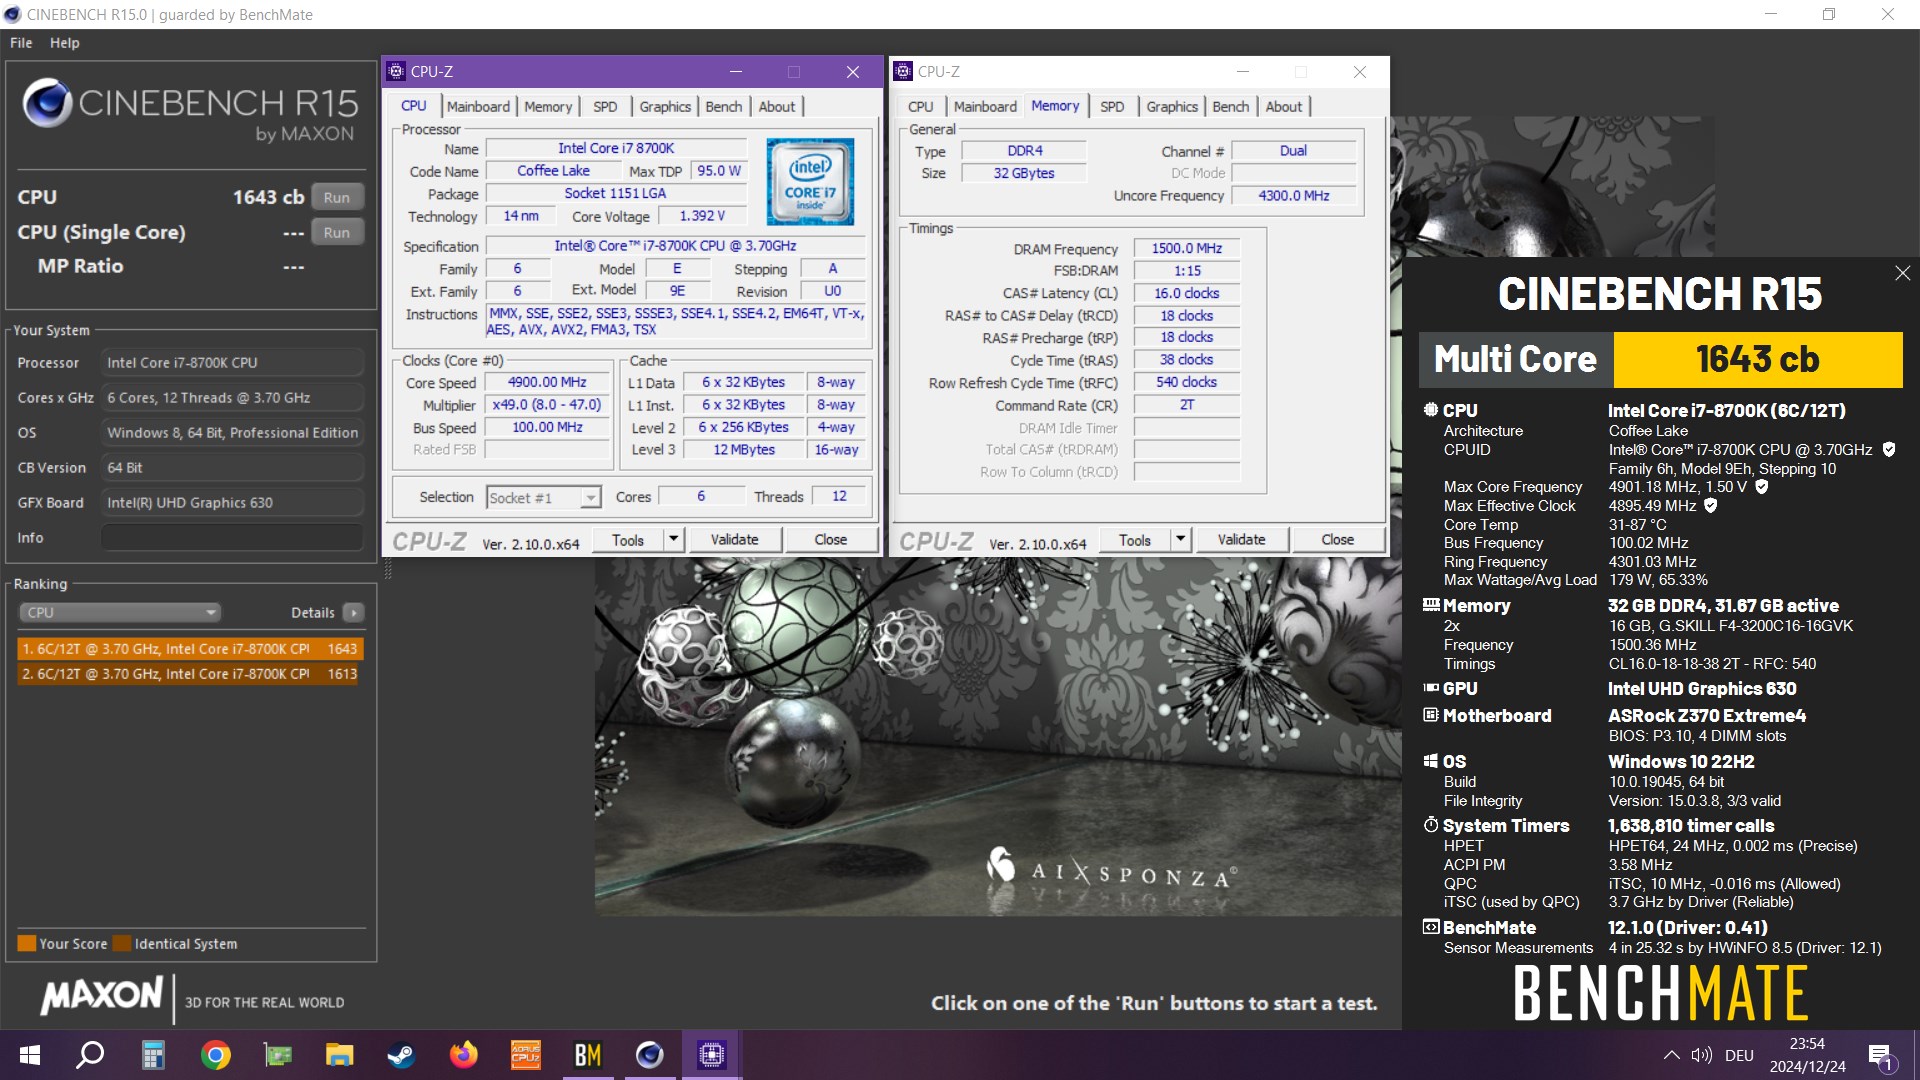Viewport: 1920px width, 1080px height.
Task: Click Cinebench R15 logo sphere
Action: [47, 103]
